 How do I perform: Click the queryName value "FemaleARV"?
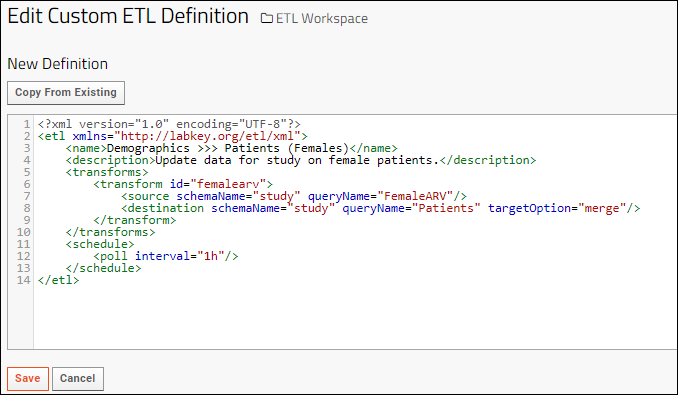coord(415,196)
